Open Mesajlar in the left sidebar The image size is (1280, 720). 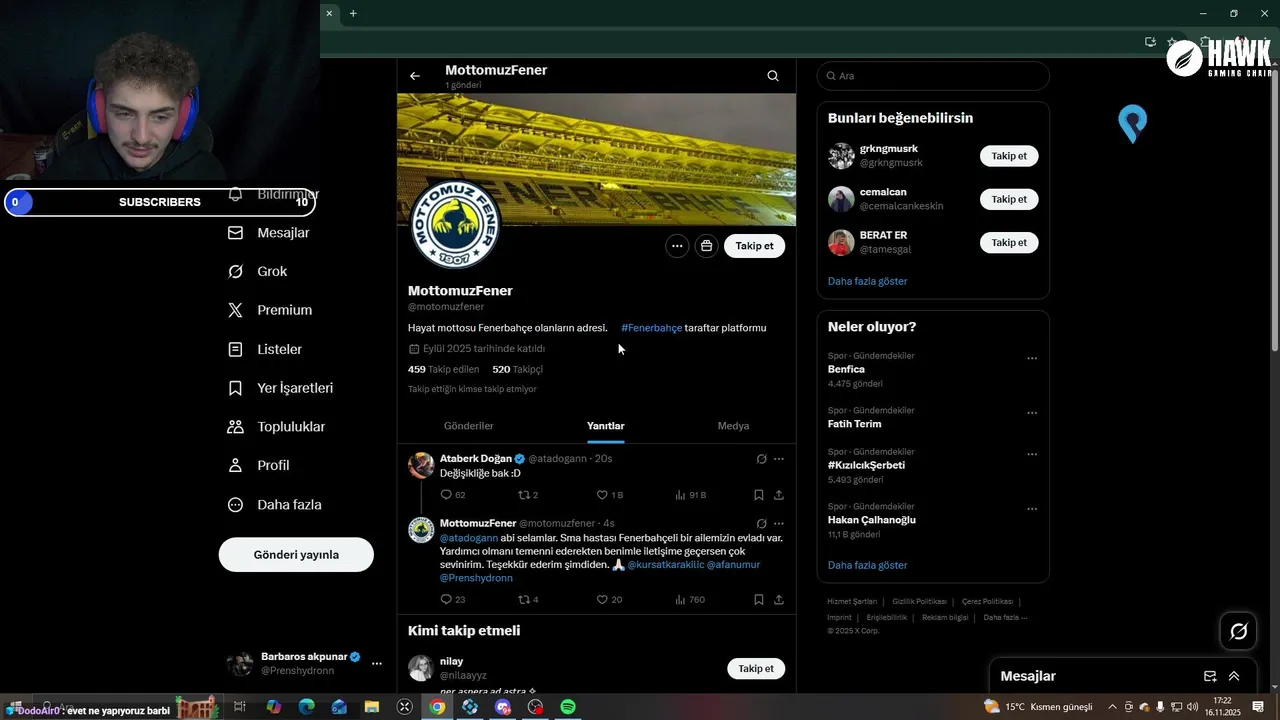coord(270,233)
